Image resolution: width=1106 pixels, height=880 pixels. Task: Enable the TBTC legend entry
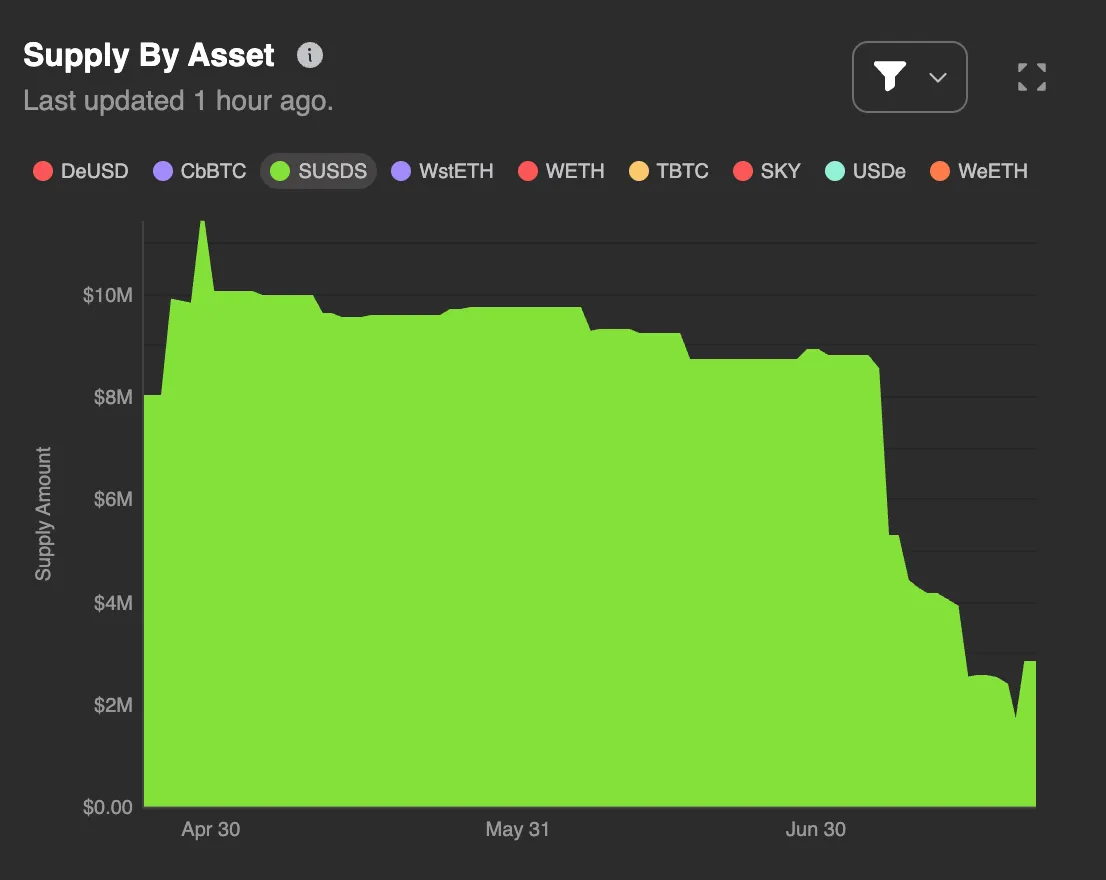(x=669, y=171)
